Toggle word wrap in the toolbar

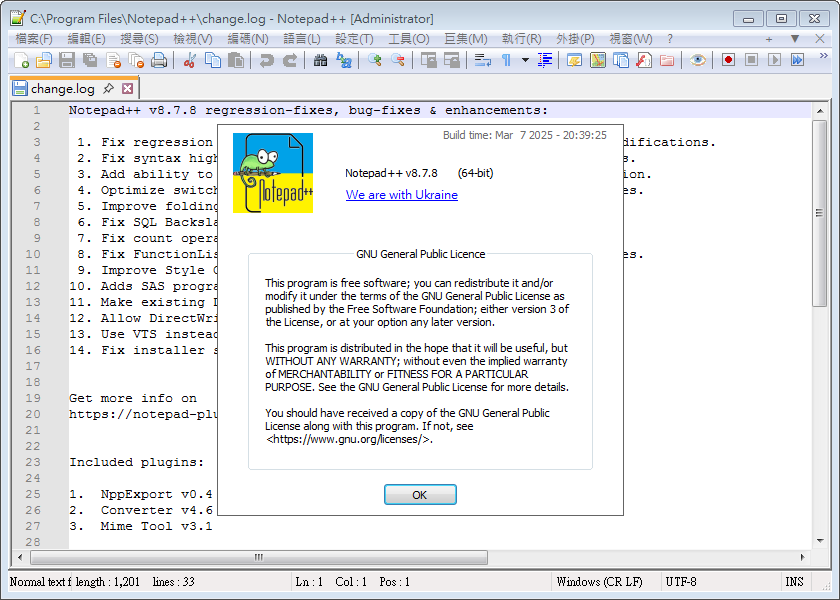pyautogui.click(x=482, y=60)
